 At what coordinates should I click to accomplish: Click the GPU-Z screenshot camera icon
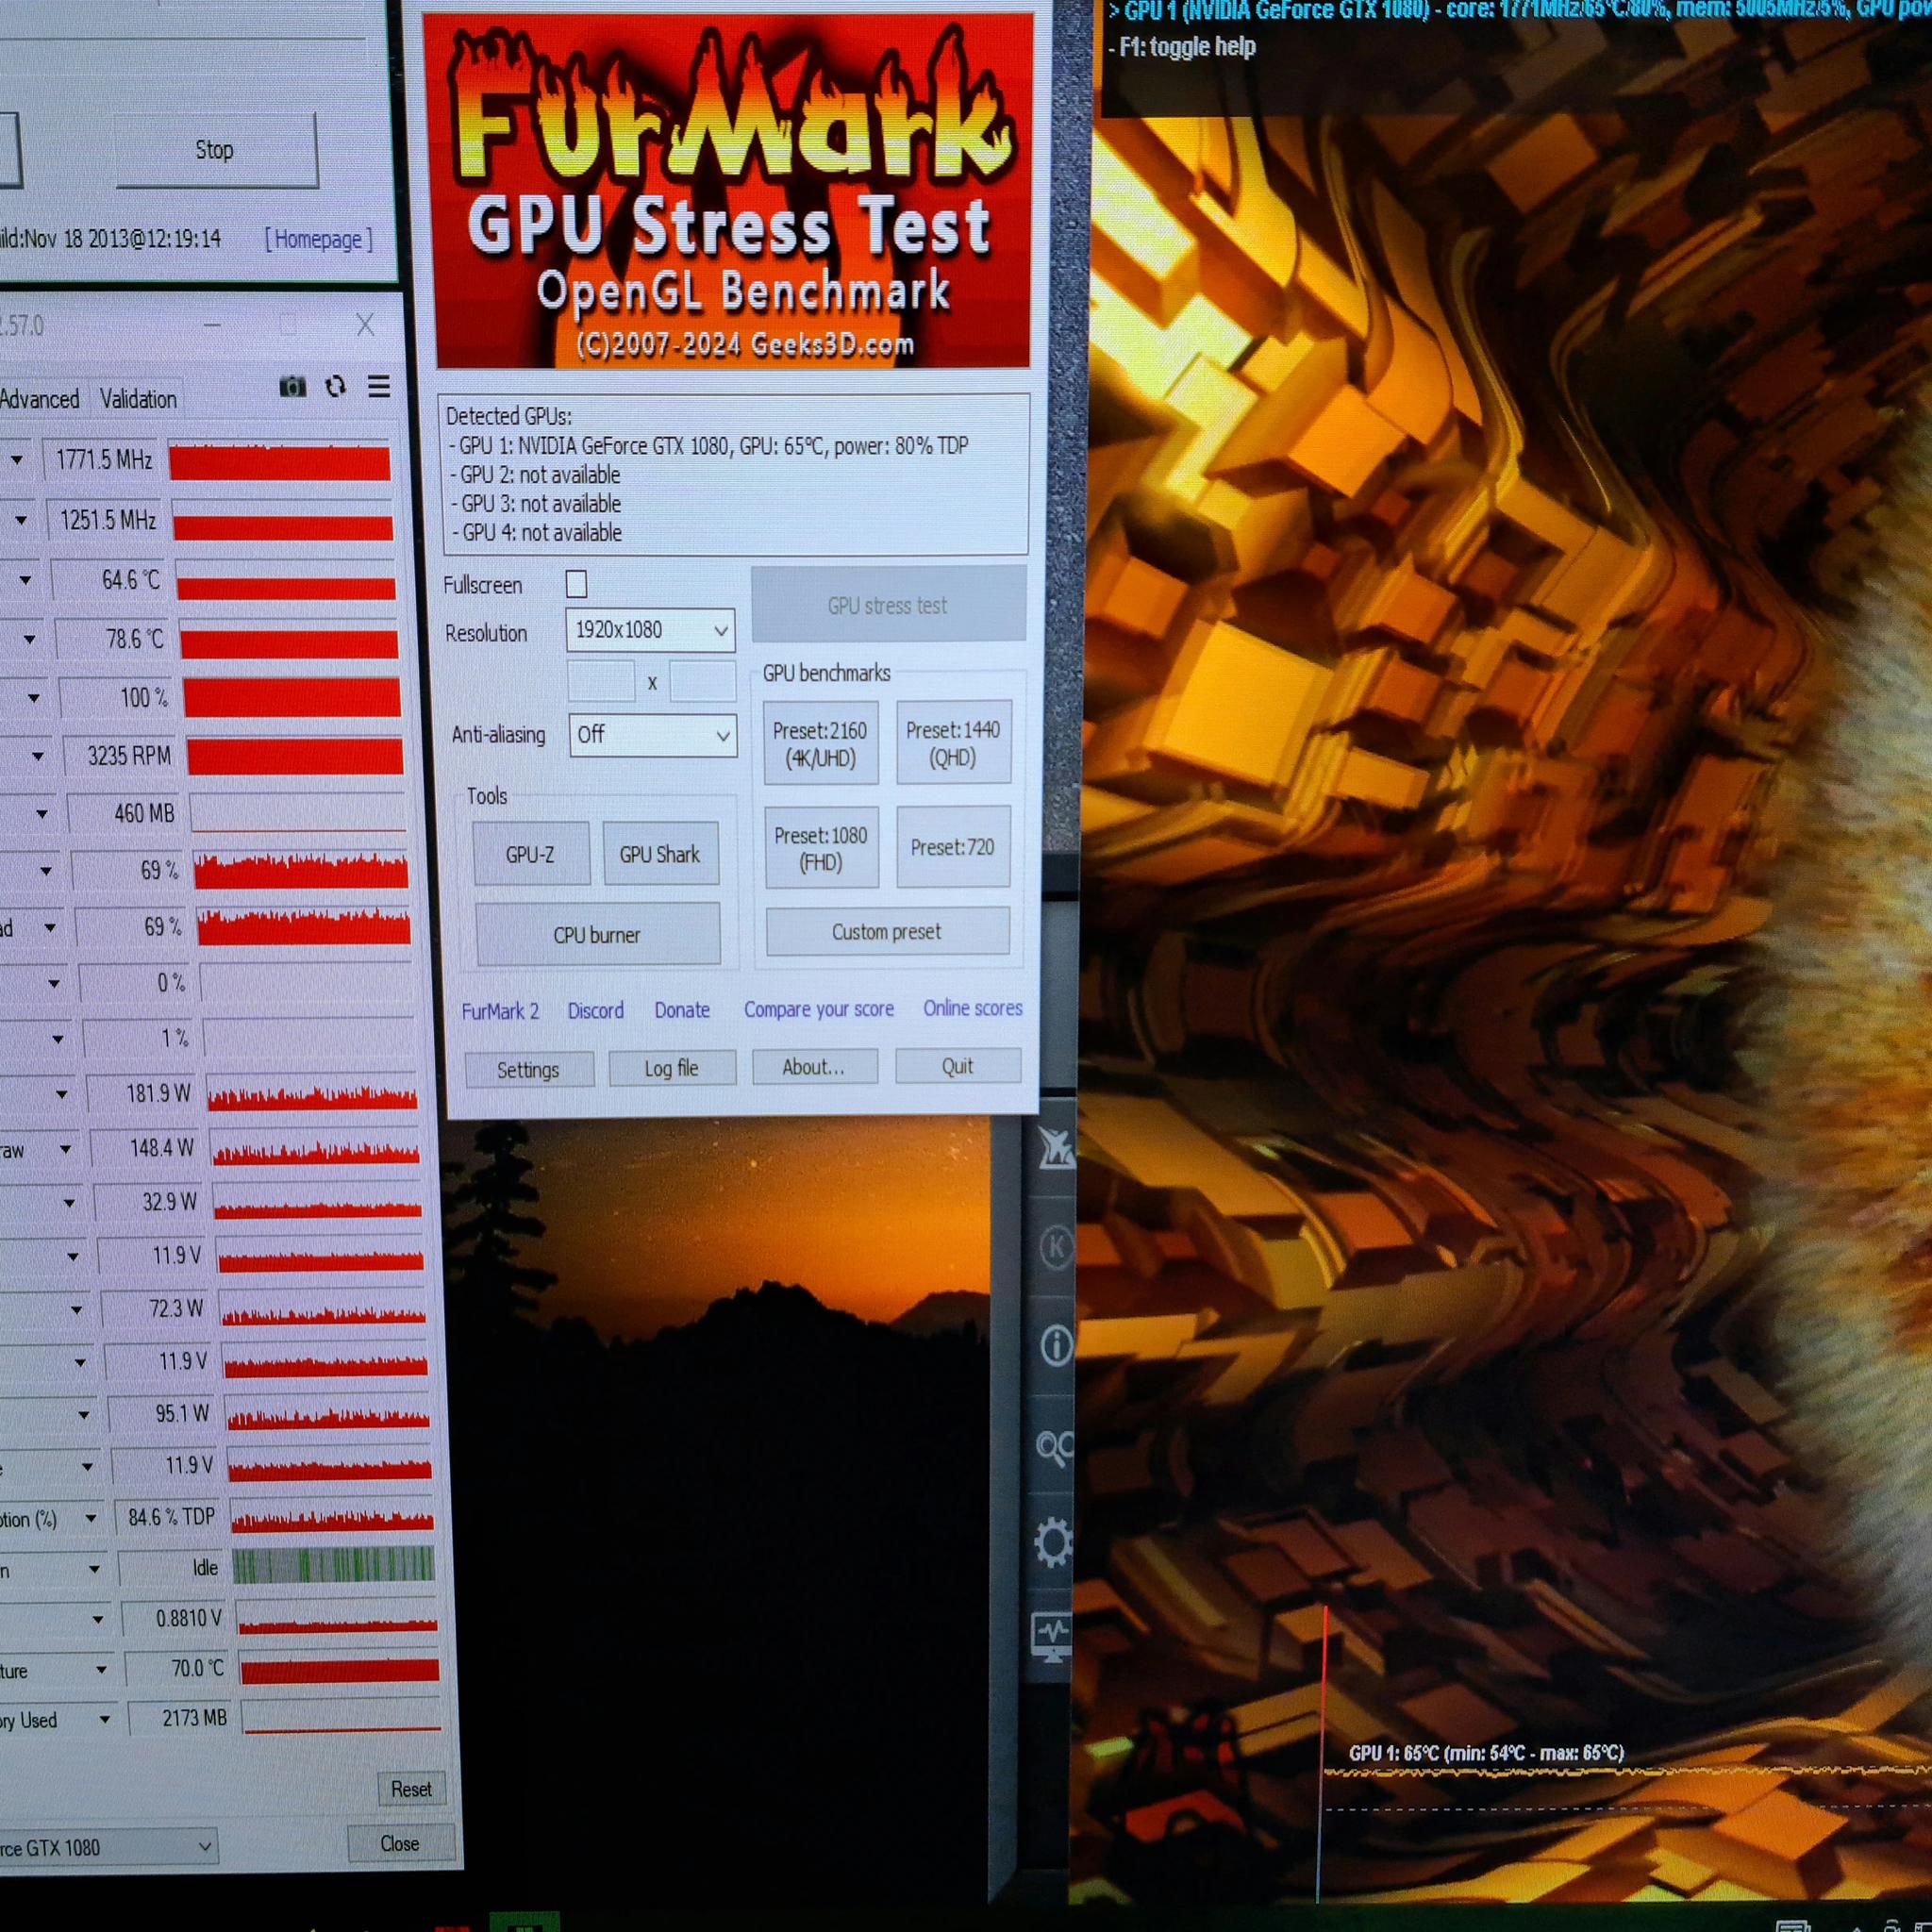[x=292, y=386]
